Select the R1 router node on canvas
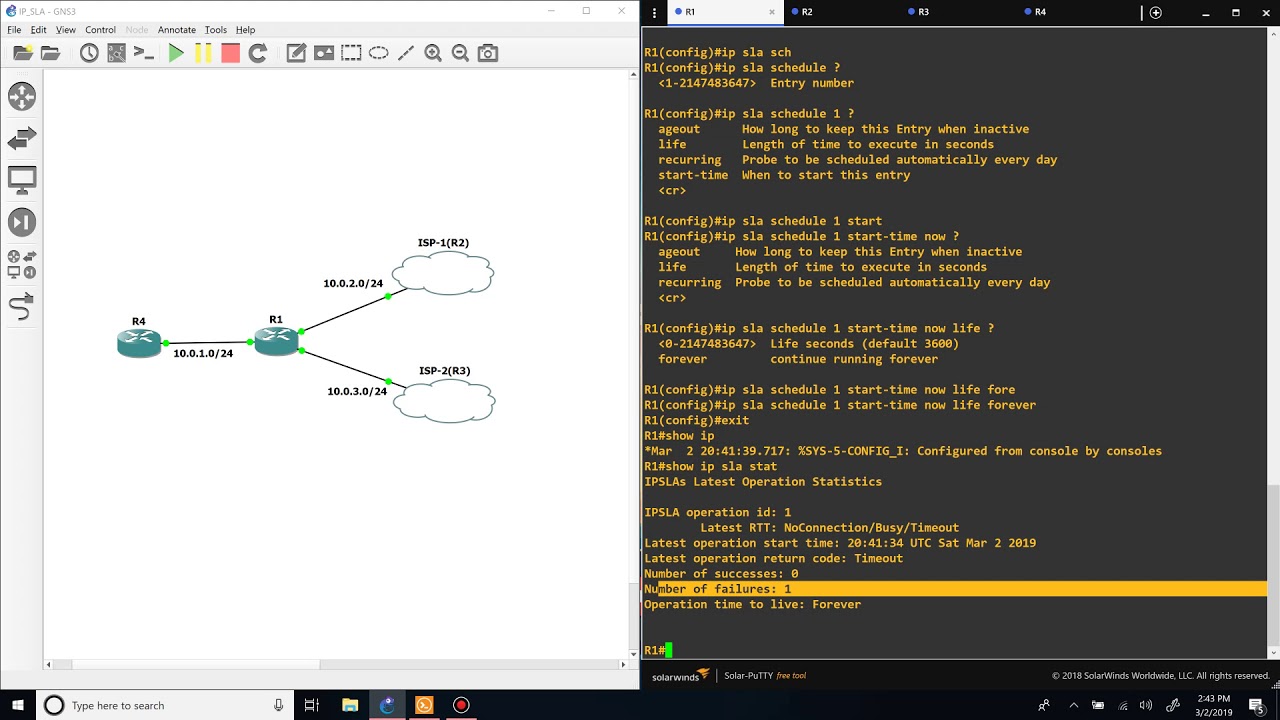This screenshot has width=1280, height=720. pyautogui.click(x=276, y=341)
